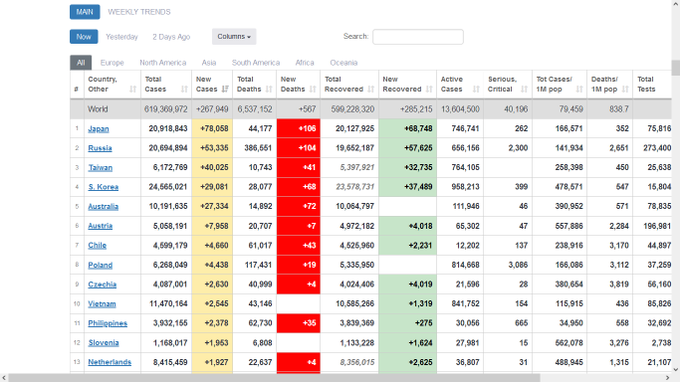The height and width of the screenshot is (382, 680).
Task: Sort table by Total Deaths arrows
Action: point(269,89)
